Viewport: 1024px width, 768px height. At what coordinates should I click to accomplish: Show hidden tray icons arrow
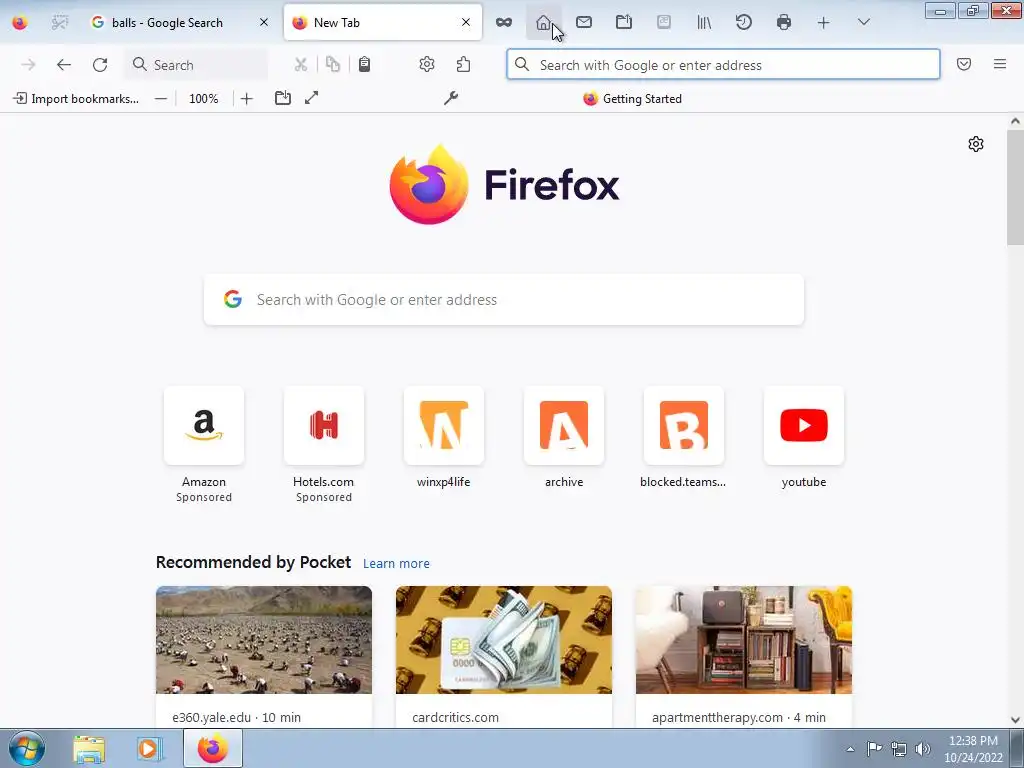850,749
